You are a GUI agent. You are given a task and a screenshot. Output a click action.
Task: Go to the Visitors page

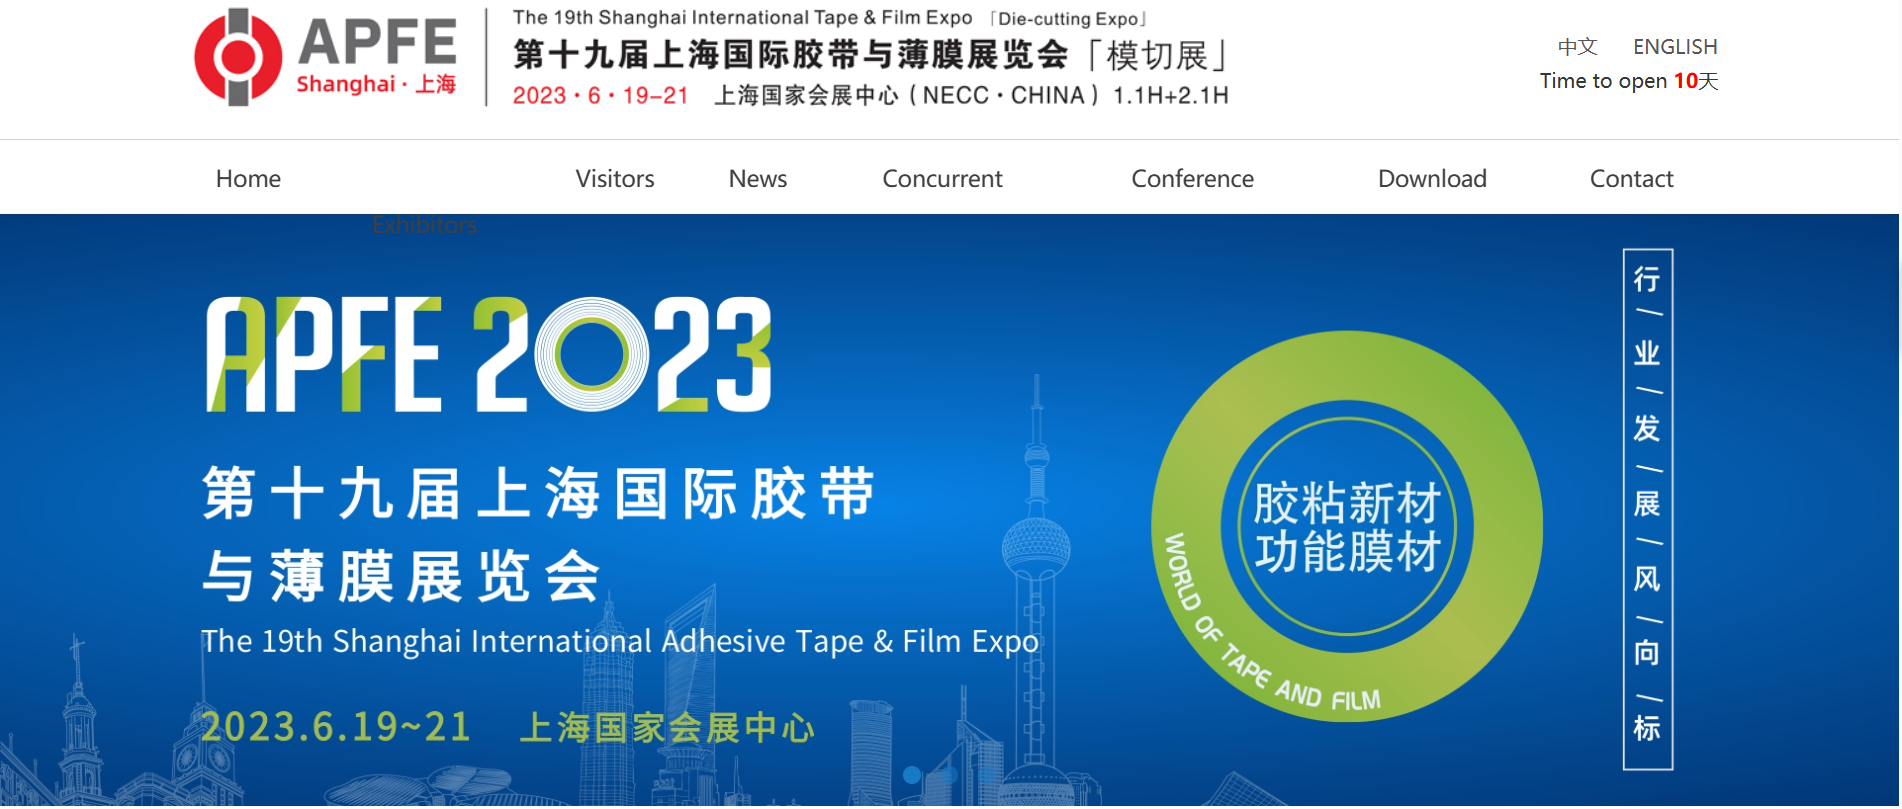click(x=615, y=178)
